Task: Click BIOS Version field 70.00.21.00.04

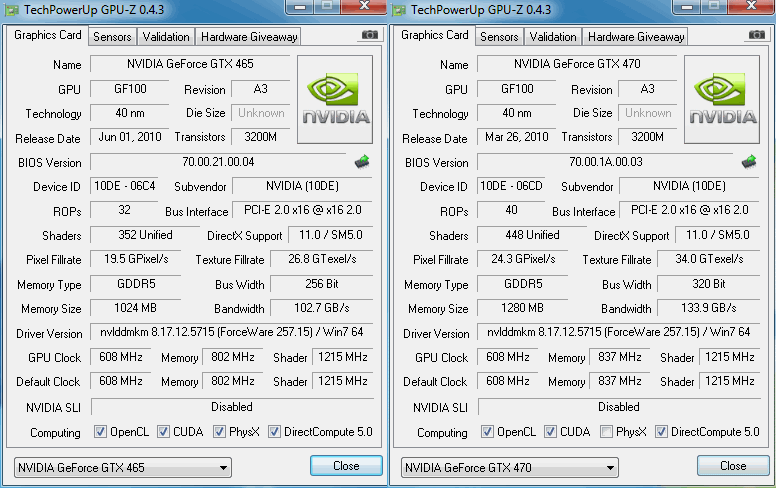Action: tap(218, 162)
